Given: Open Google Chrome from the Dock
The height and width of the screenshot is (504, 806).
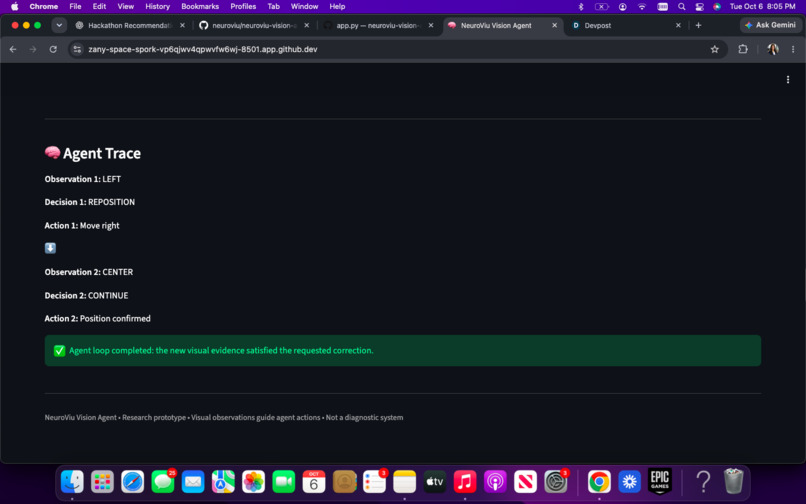Looking at the screenshot, I should point(599,482).
